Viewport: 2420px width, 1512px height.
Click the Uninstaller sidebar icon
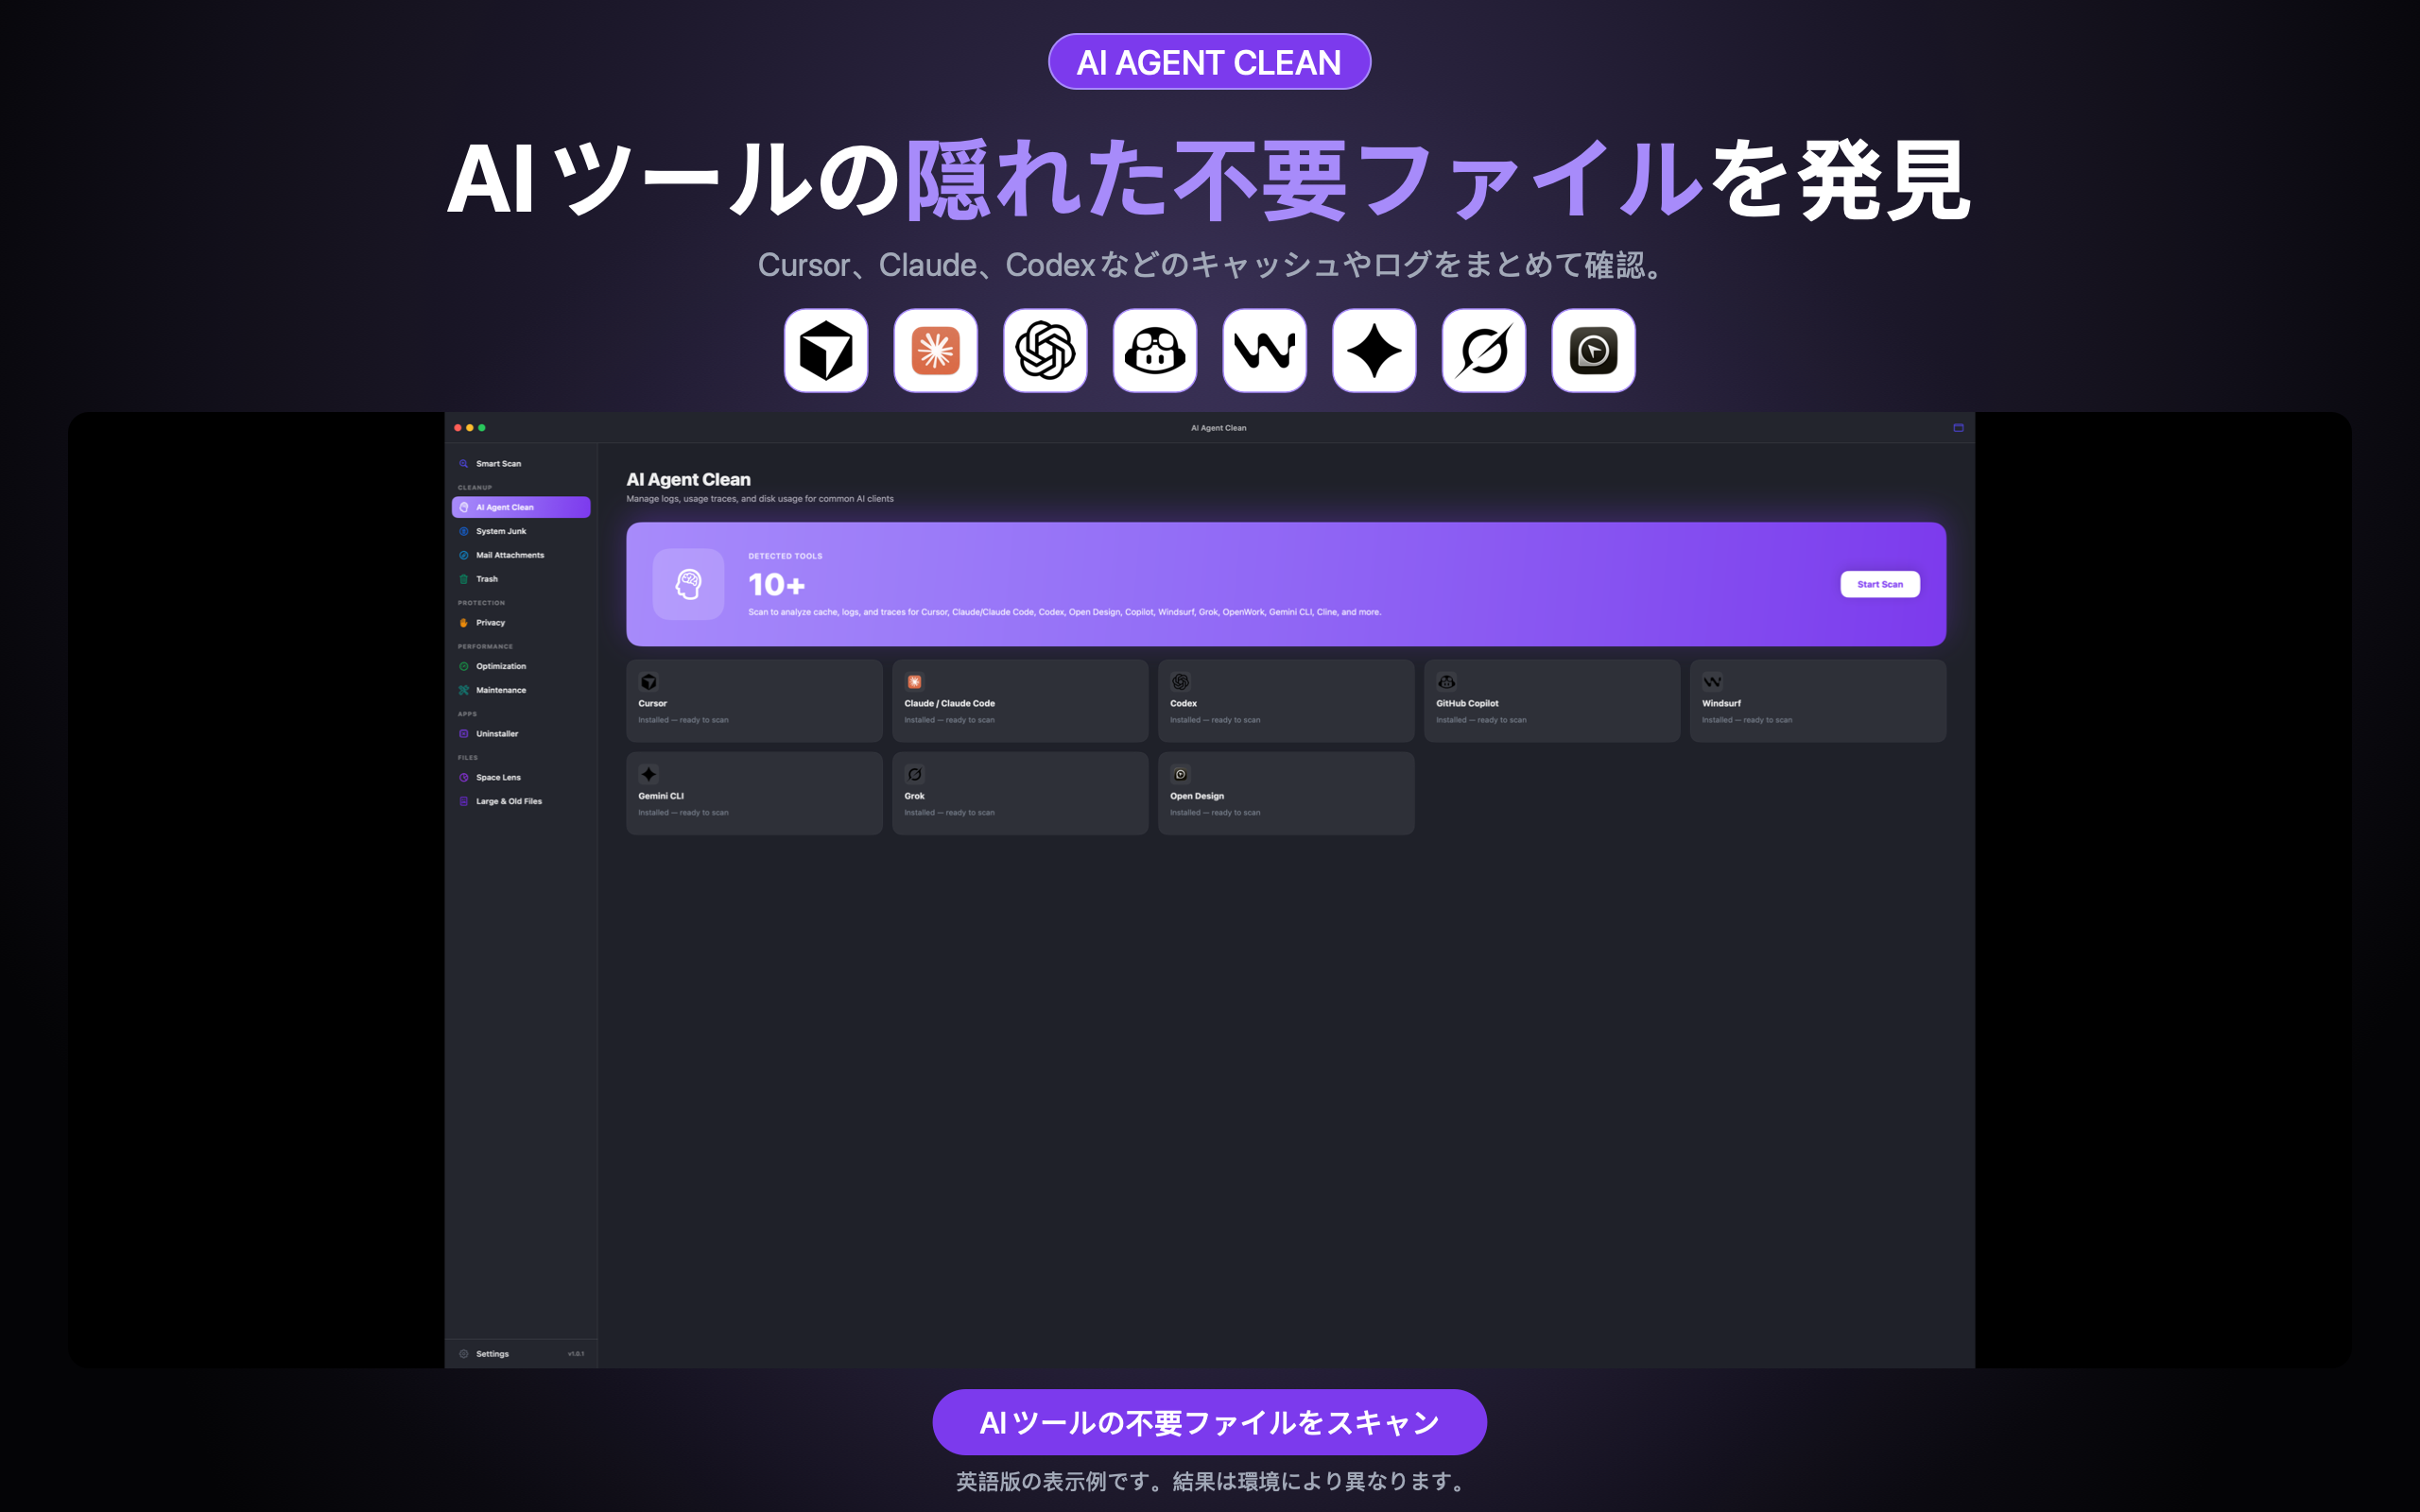[463, 734]
